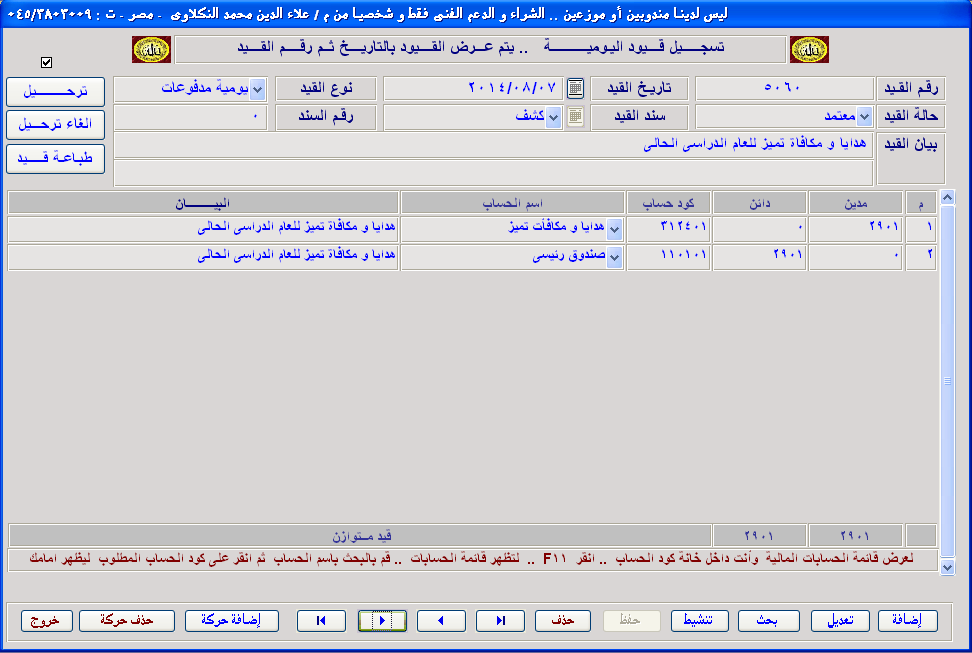Open account dropdown for هدايا و مكافآت تميز

tap(615, 229)
